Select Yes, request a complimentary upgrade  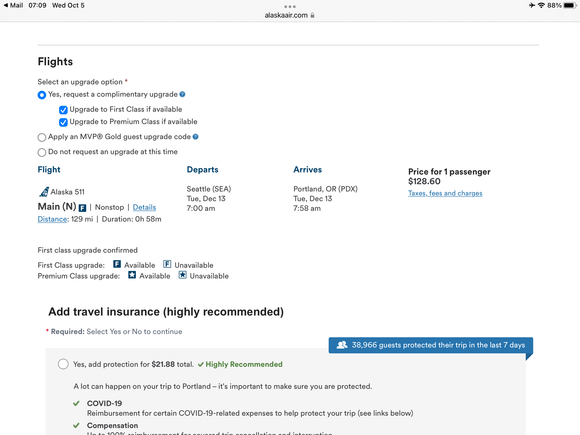point(42,95)
